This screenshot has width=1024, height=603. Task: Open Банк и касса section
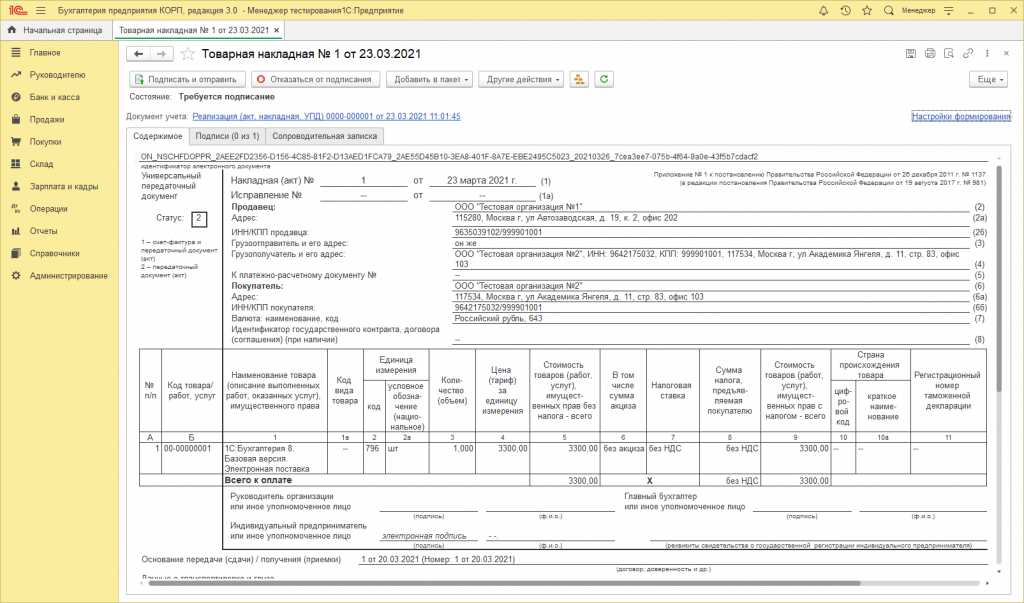coord(54,97)
